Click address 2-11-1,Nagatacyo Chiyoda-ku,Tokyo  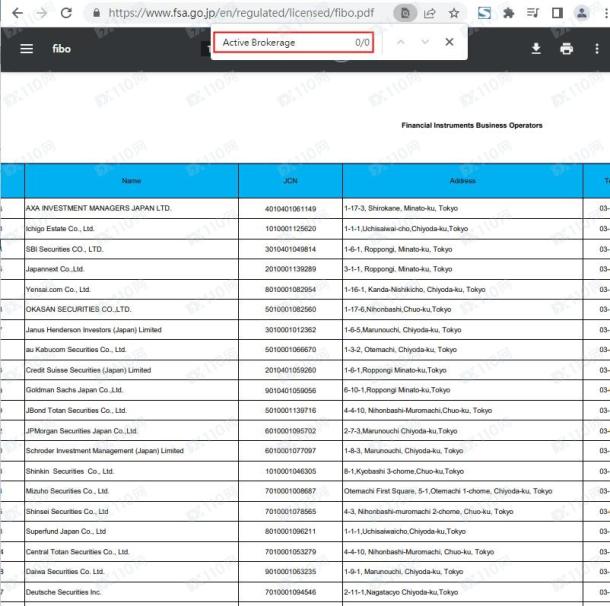[x=401, y=592]
